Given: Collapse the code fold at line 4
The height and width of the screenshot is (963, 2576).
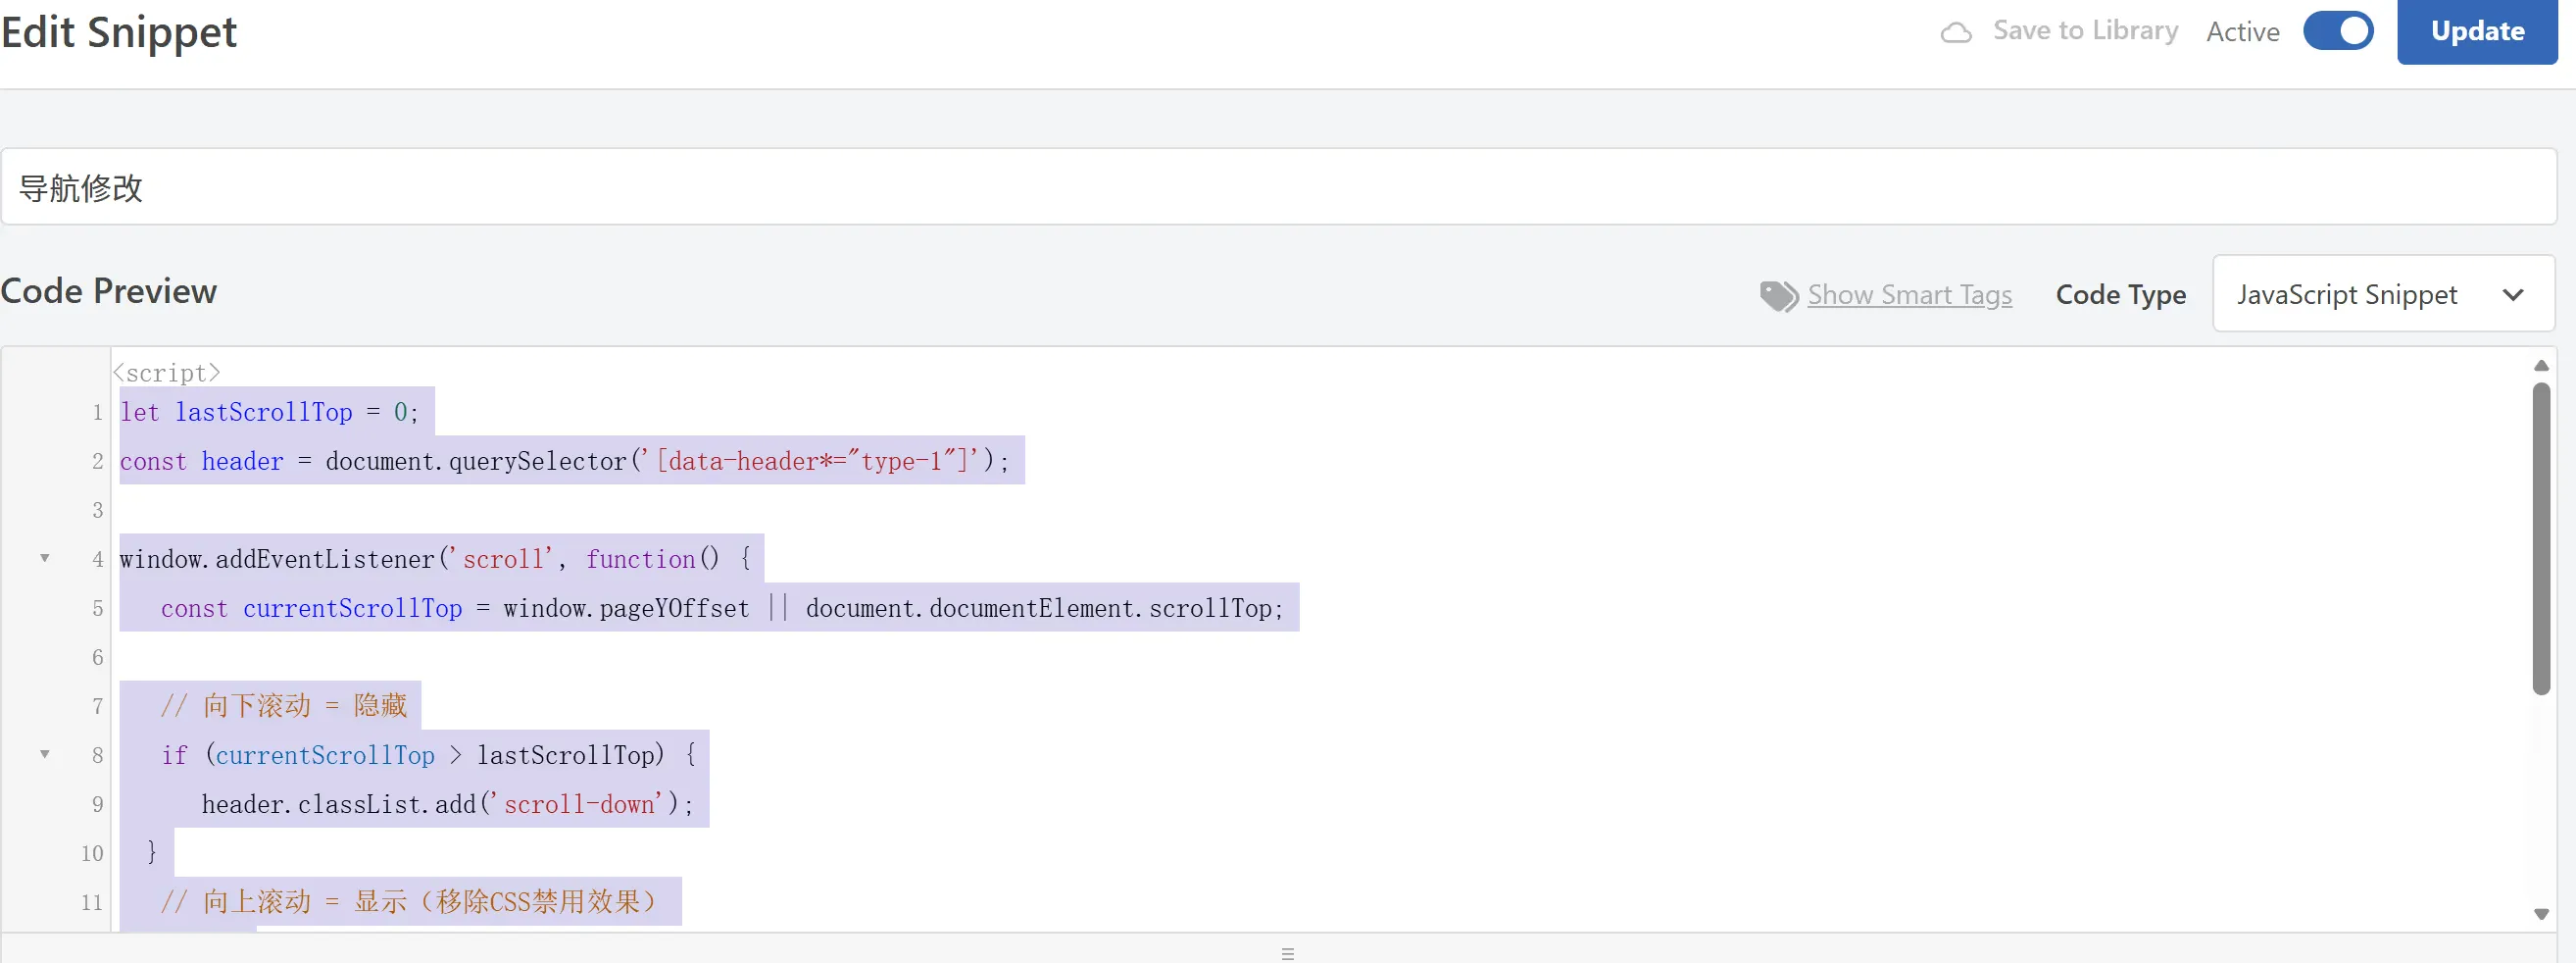Looking at the screenshot, I should point(45,558).
